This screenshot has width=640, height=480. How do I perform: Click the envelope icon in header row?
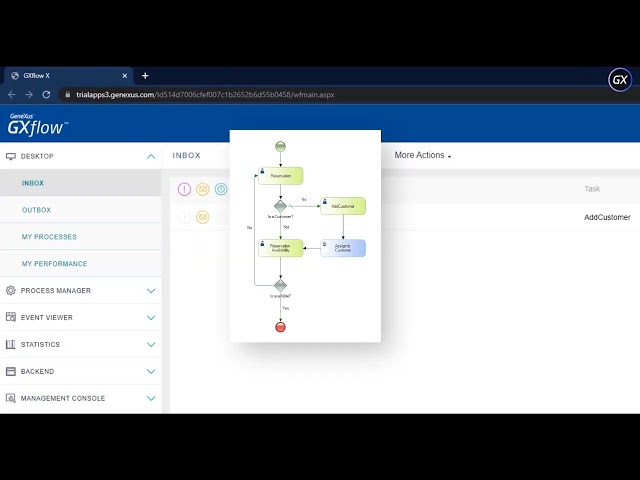(203, 189)
